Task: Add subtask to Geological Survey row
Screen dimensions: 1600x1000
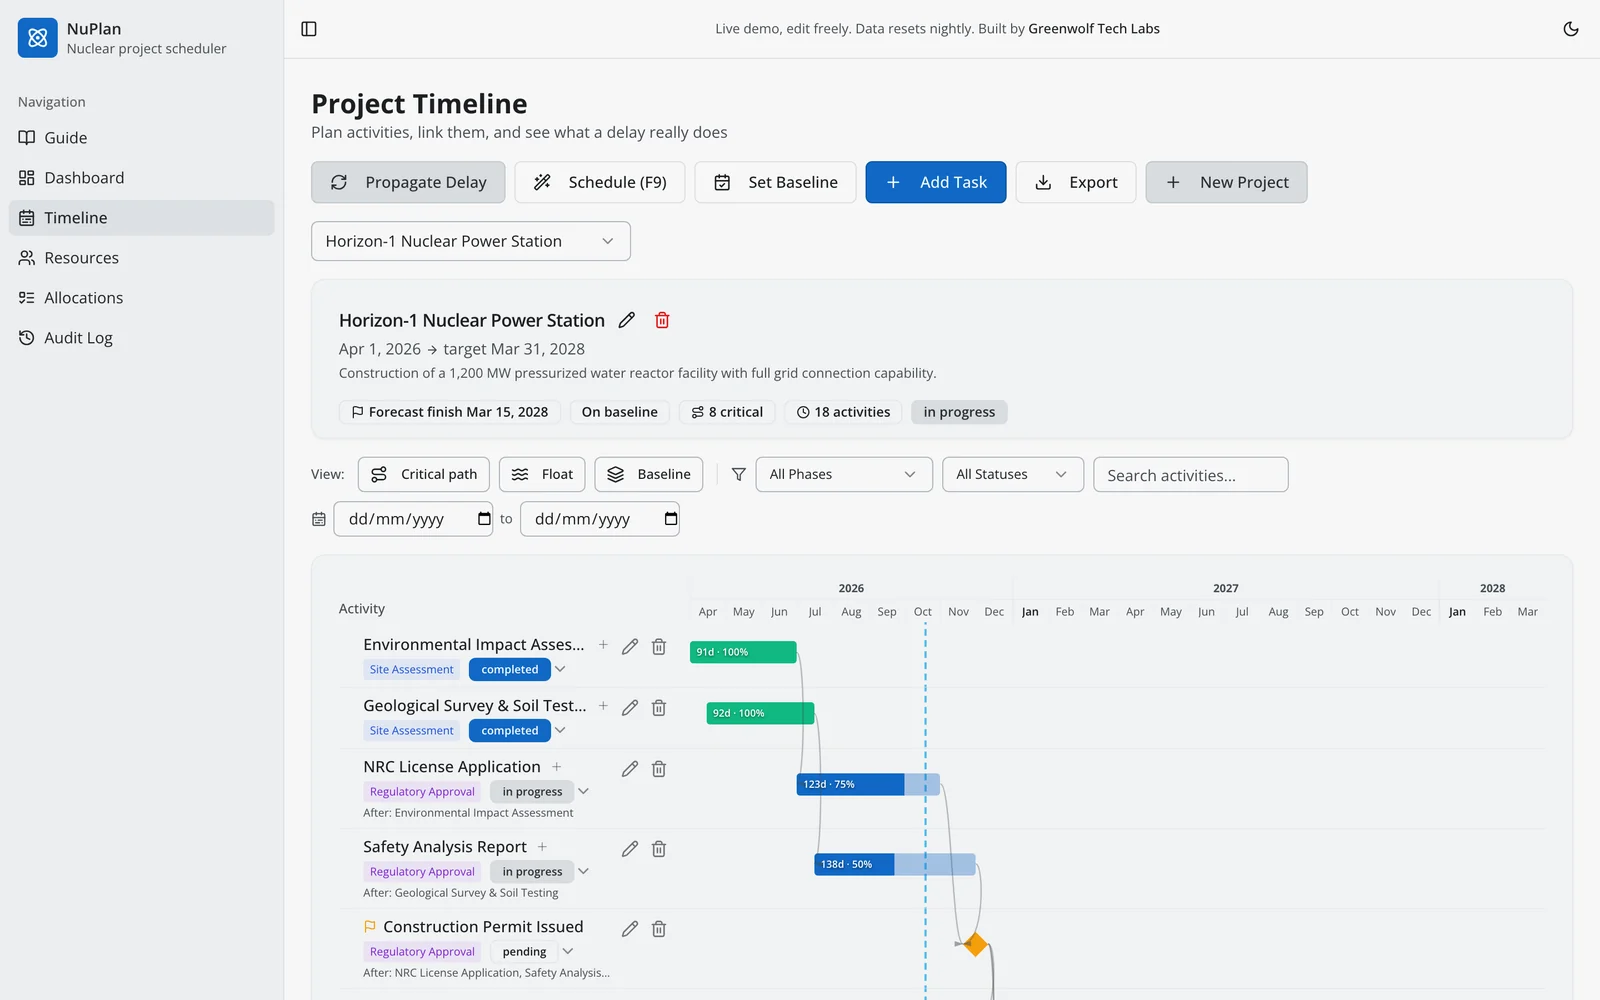Action: click(603, 706)
